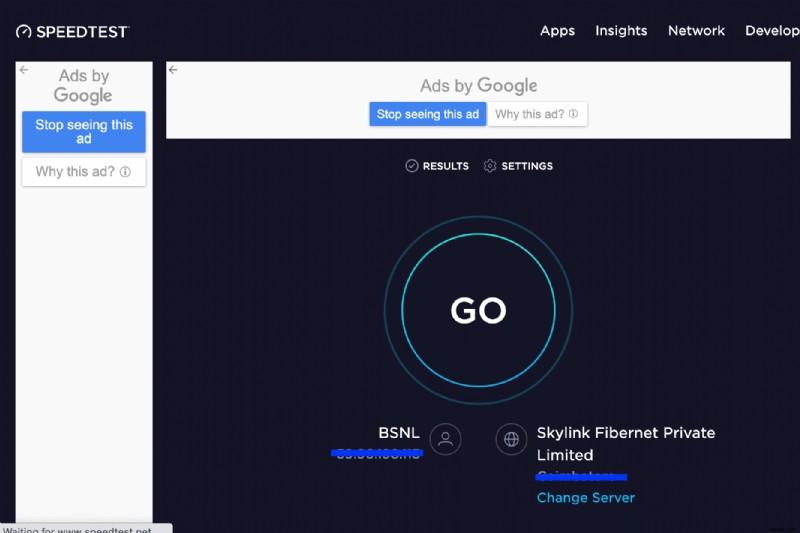Click the Ads by Google label in top banner

478,86
